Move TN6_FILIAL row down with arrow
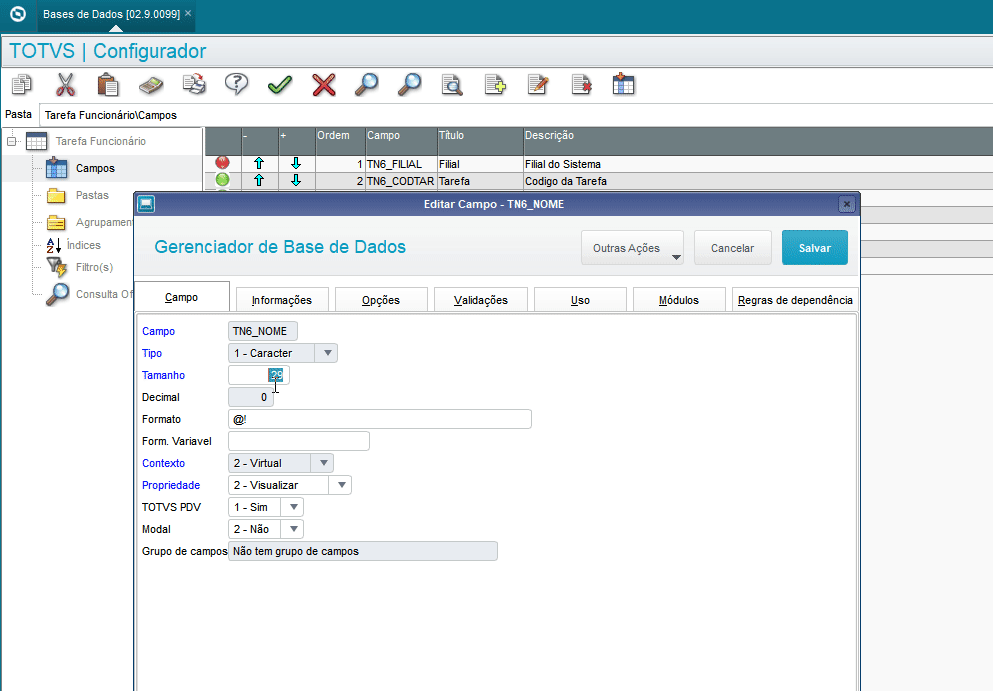Image resolution: width=993 pixels, height=691 pixels. (x=296, y=163)
